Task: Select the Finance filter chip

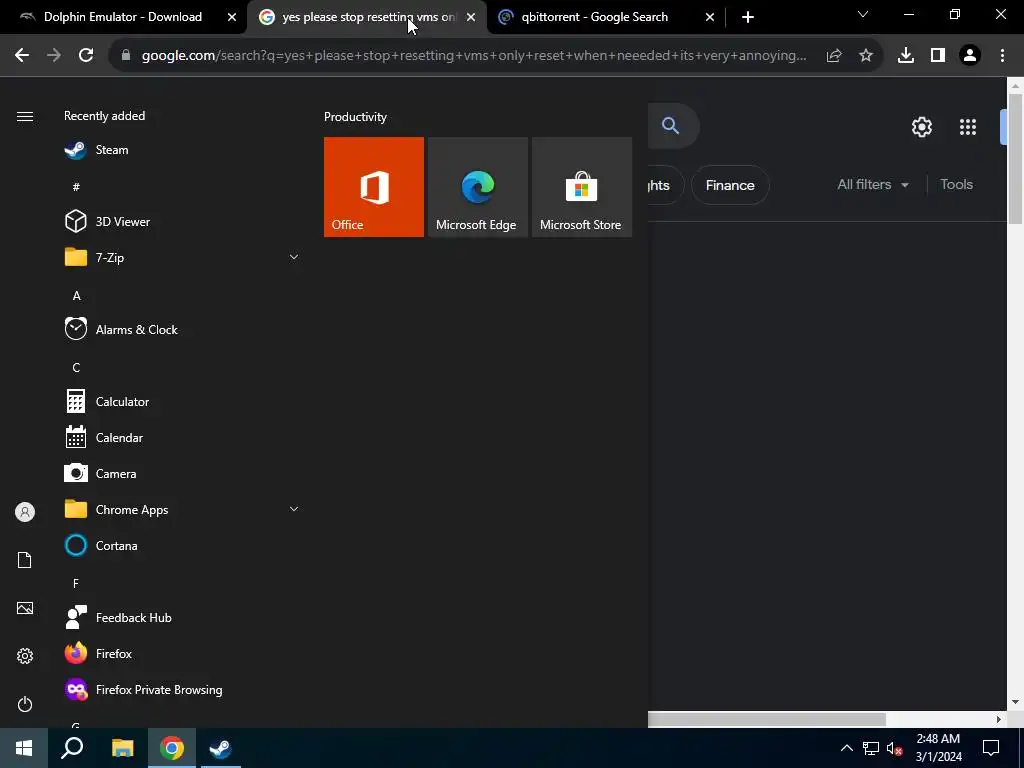Action: coord(730,185)
